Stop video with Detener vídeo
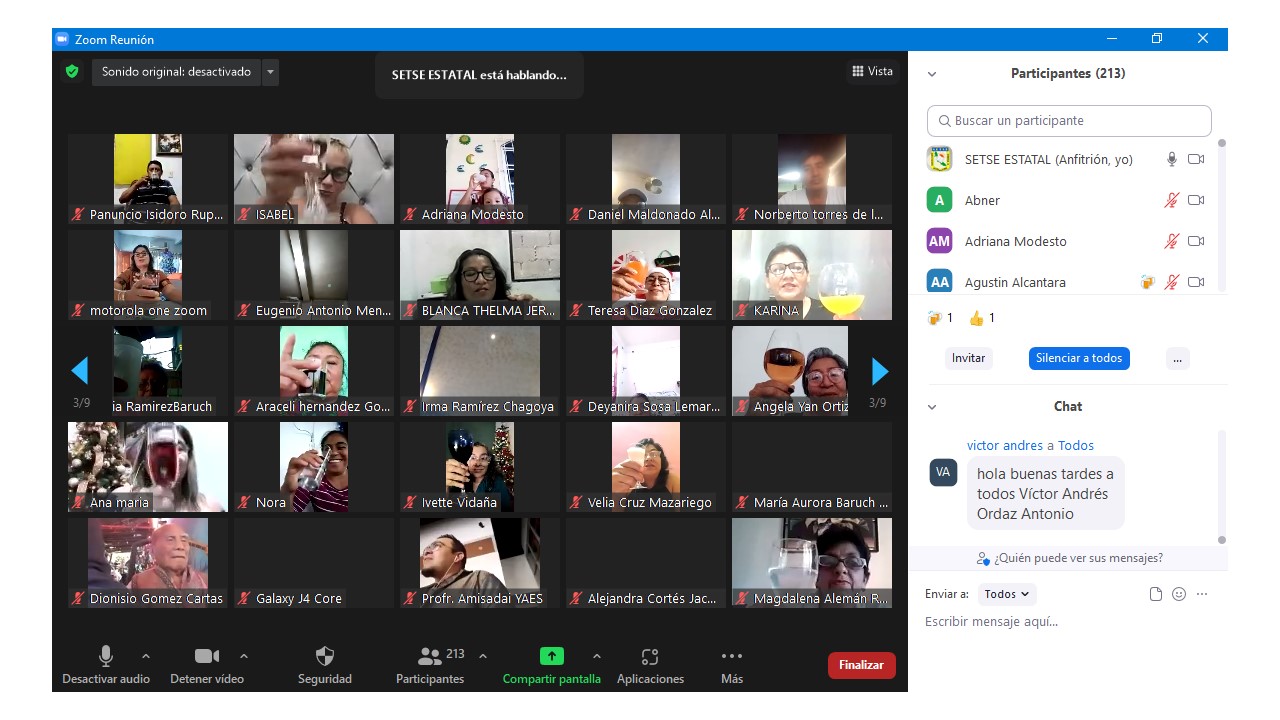Screen dimensions: 1280x720 [207, 665]
